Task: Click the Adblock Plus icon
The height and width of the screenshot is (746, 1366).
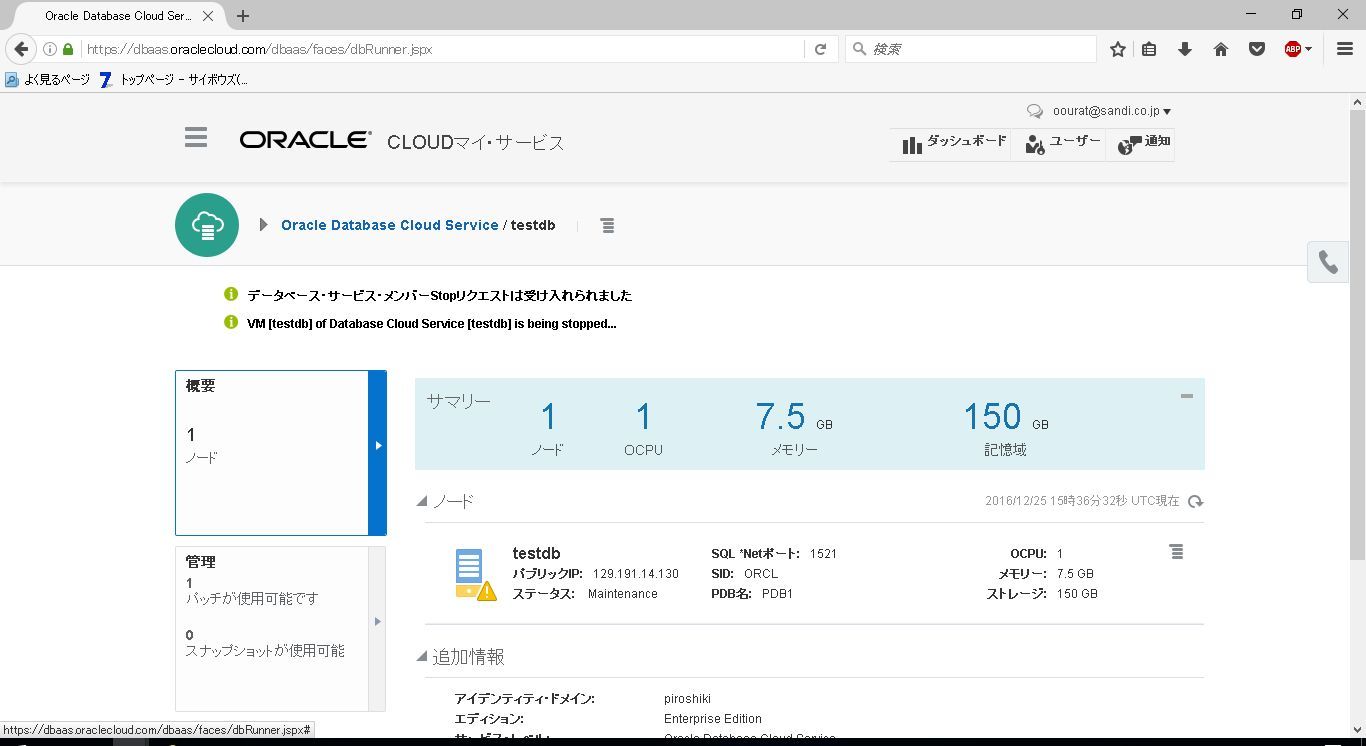Action: pyautogui.click(x=1292, y=49)
